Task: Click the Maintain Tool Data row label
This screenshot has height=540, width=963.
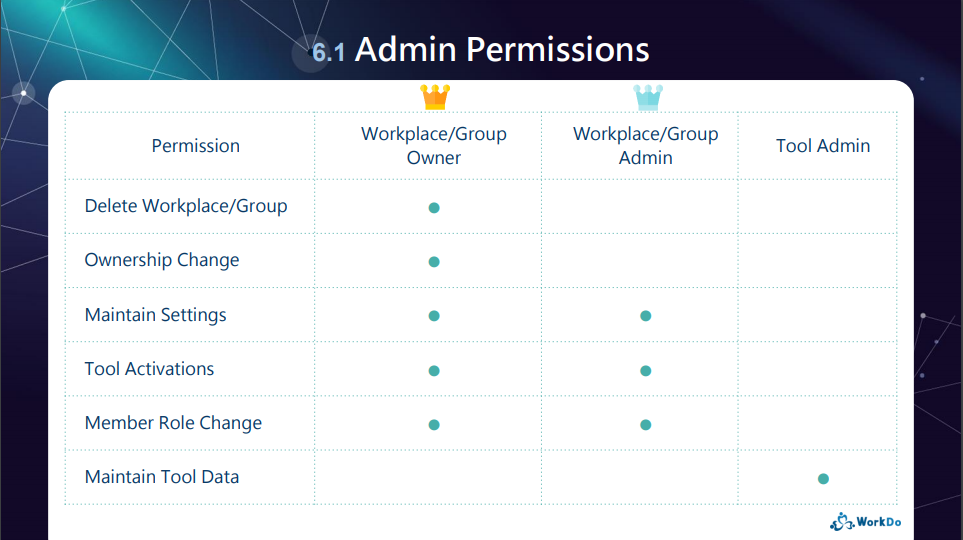Action: [162, 477]
